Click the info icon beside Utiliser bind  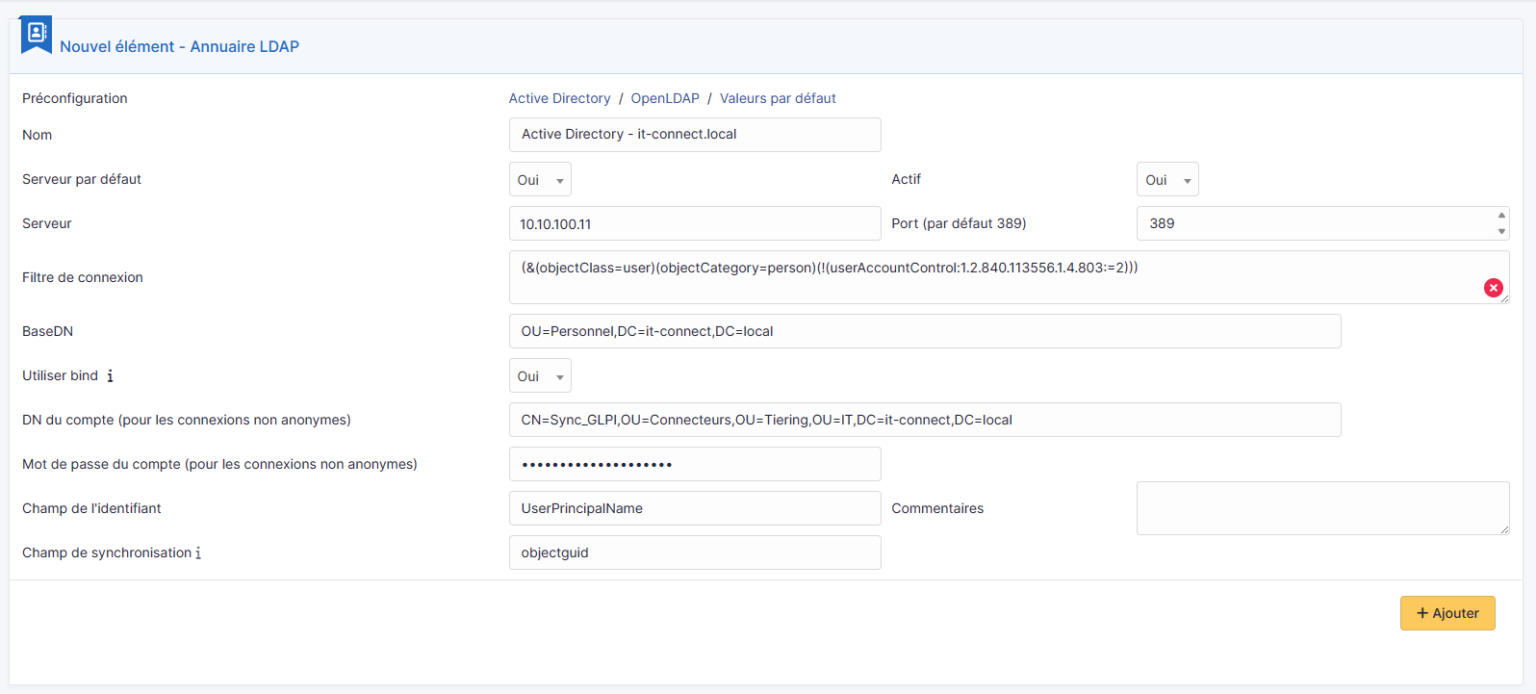click(109, 376)
